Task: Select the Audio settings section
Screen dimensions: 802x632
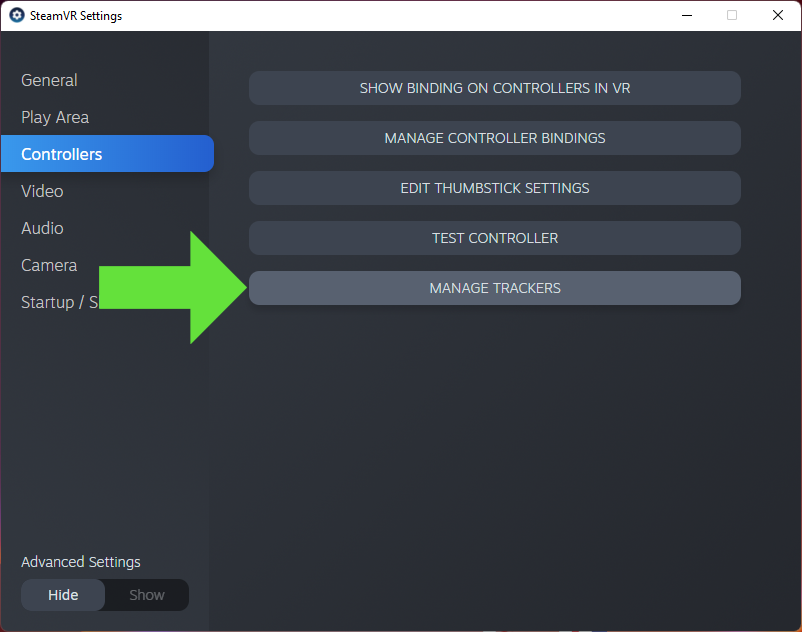Action: coord(42,228)
